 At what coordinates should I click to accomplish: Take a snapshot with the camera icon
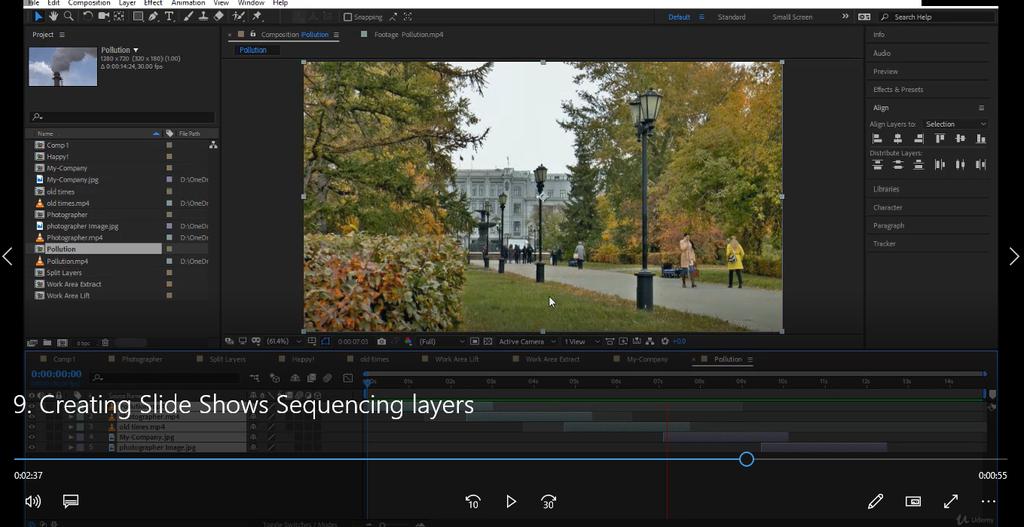[x=381, y=341]
